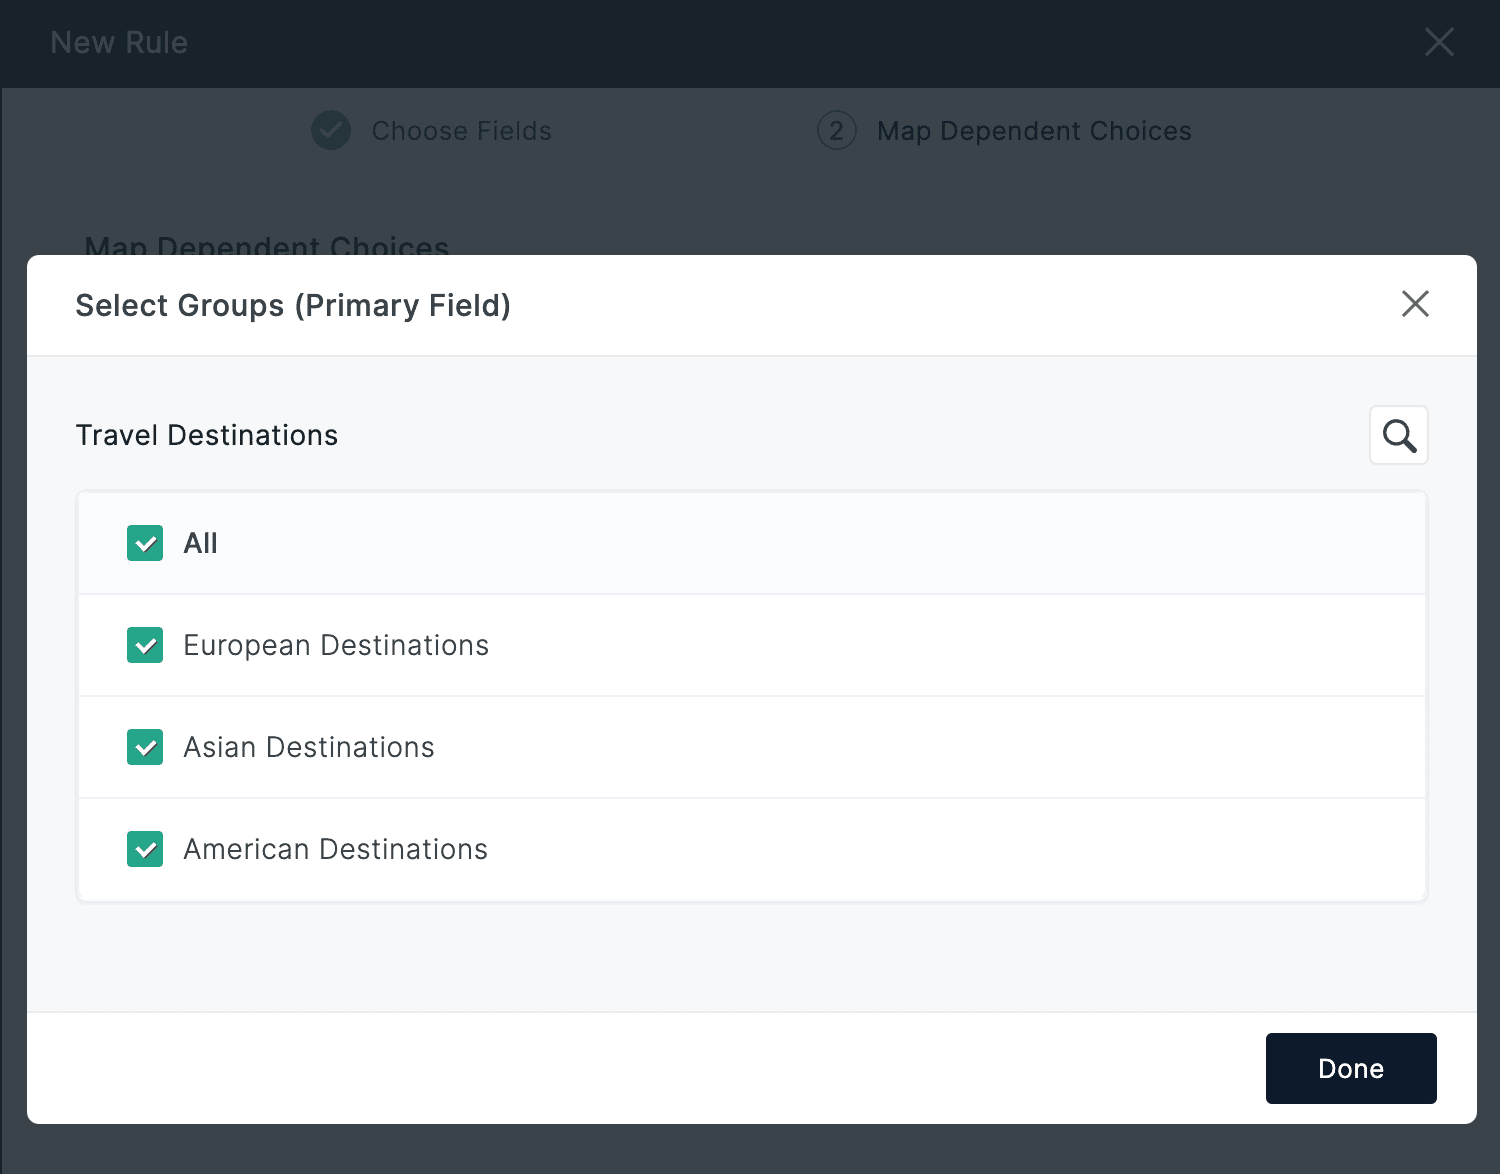Toggle the Asian Destinations checkbox
The height and width of the screenshot is (1174, 1500).
click(x=145, y=747)
